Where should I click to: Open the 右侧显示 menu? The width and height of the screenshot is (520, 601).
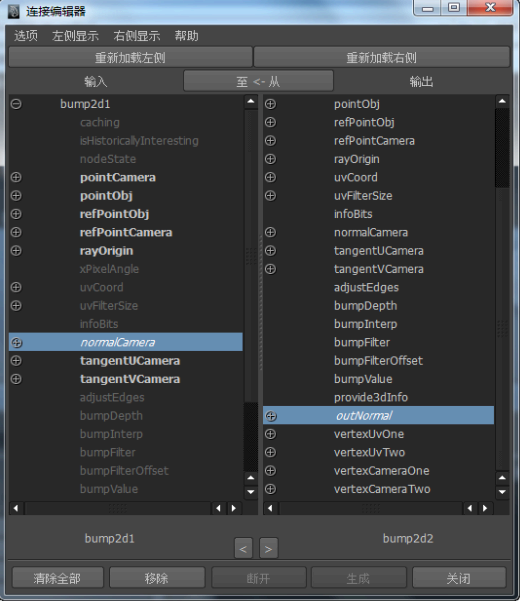pyautogui.click(x=136, y=36)
